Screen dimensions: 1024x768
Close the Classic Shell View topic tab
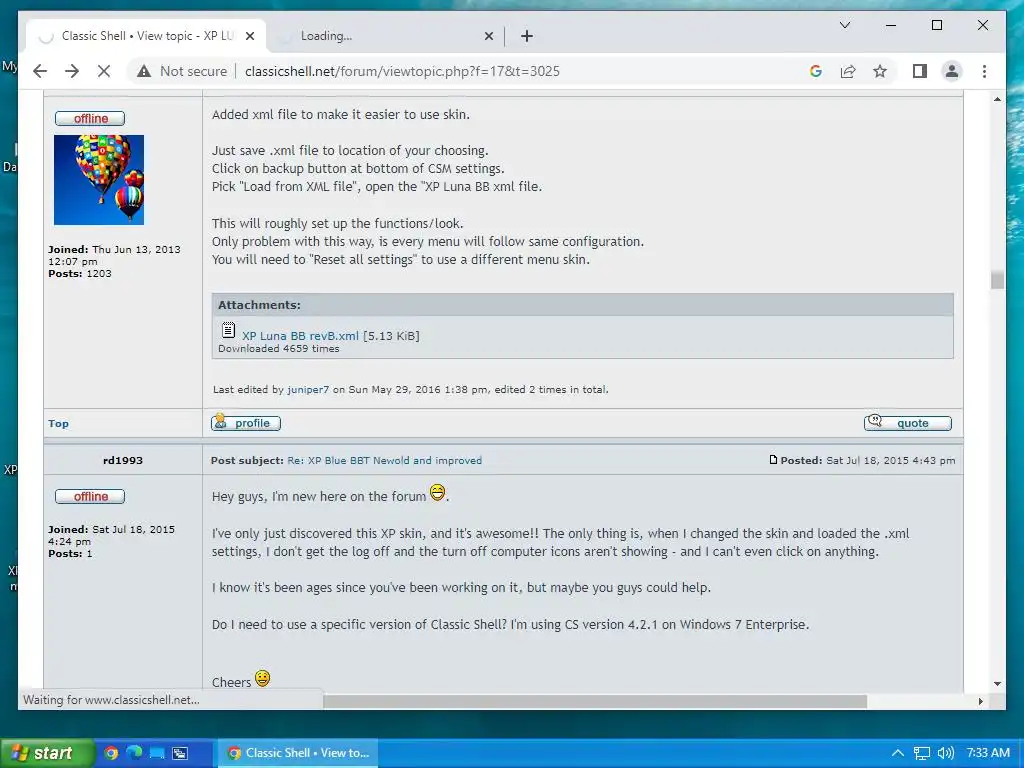point(249,36)
